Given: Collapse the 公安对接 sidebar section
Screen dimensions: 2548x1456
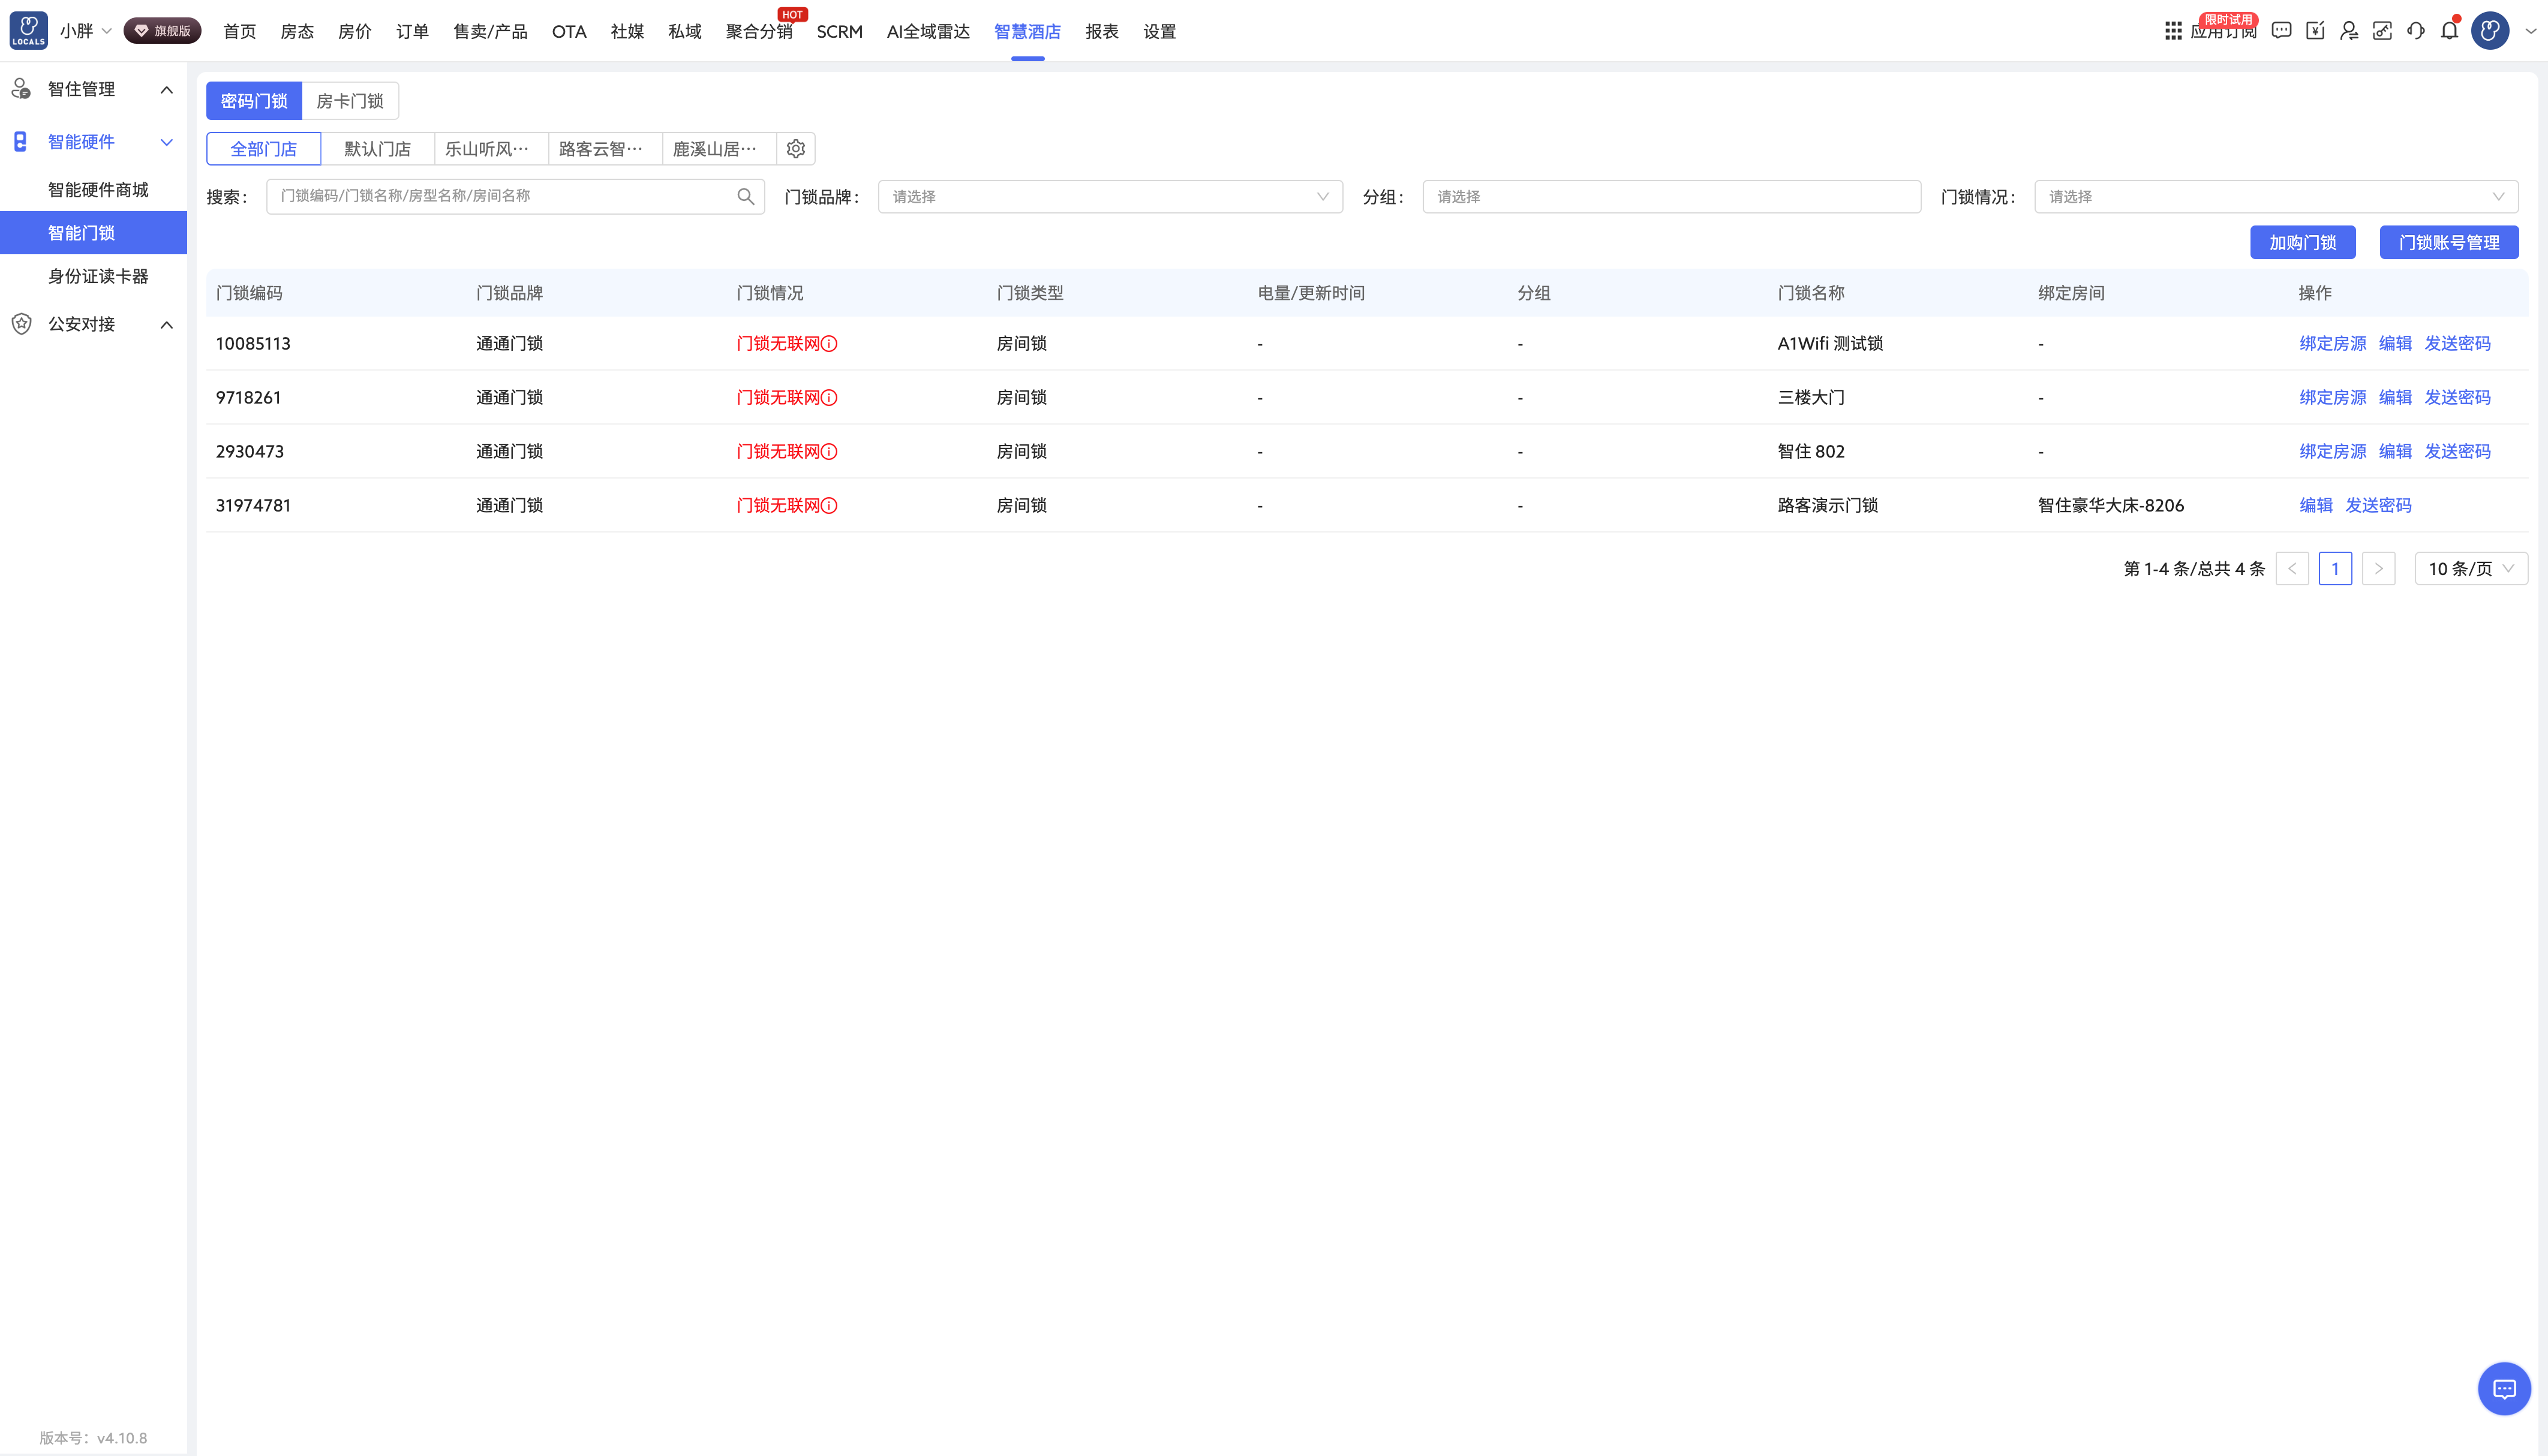Looking at the screenshot, I should click(167, 325).
